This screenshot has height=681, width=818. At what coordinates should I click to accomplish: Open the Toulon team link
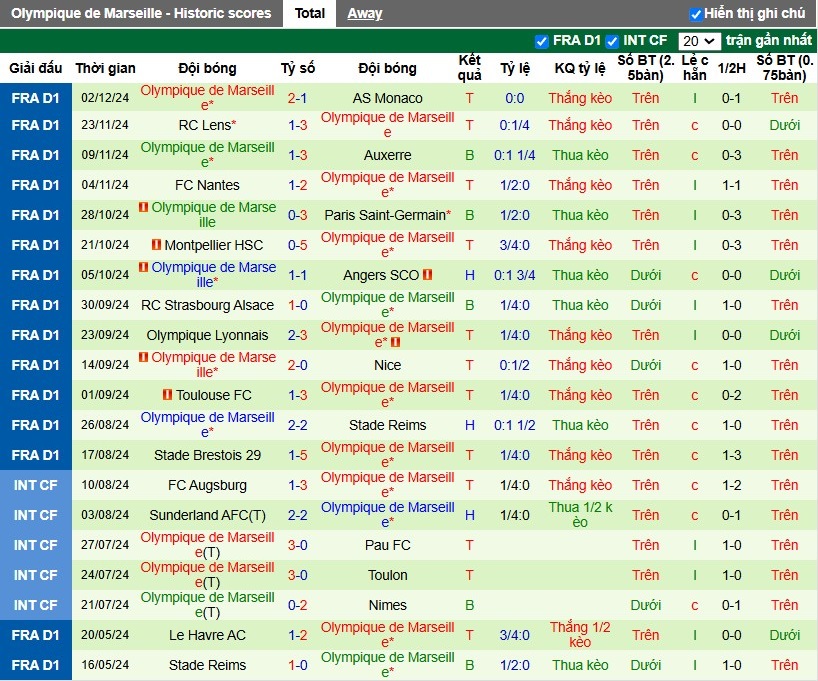(387, 575)
